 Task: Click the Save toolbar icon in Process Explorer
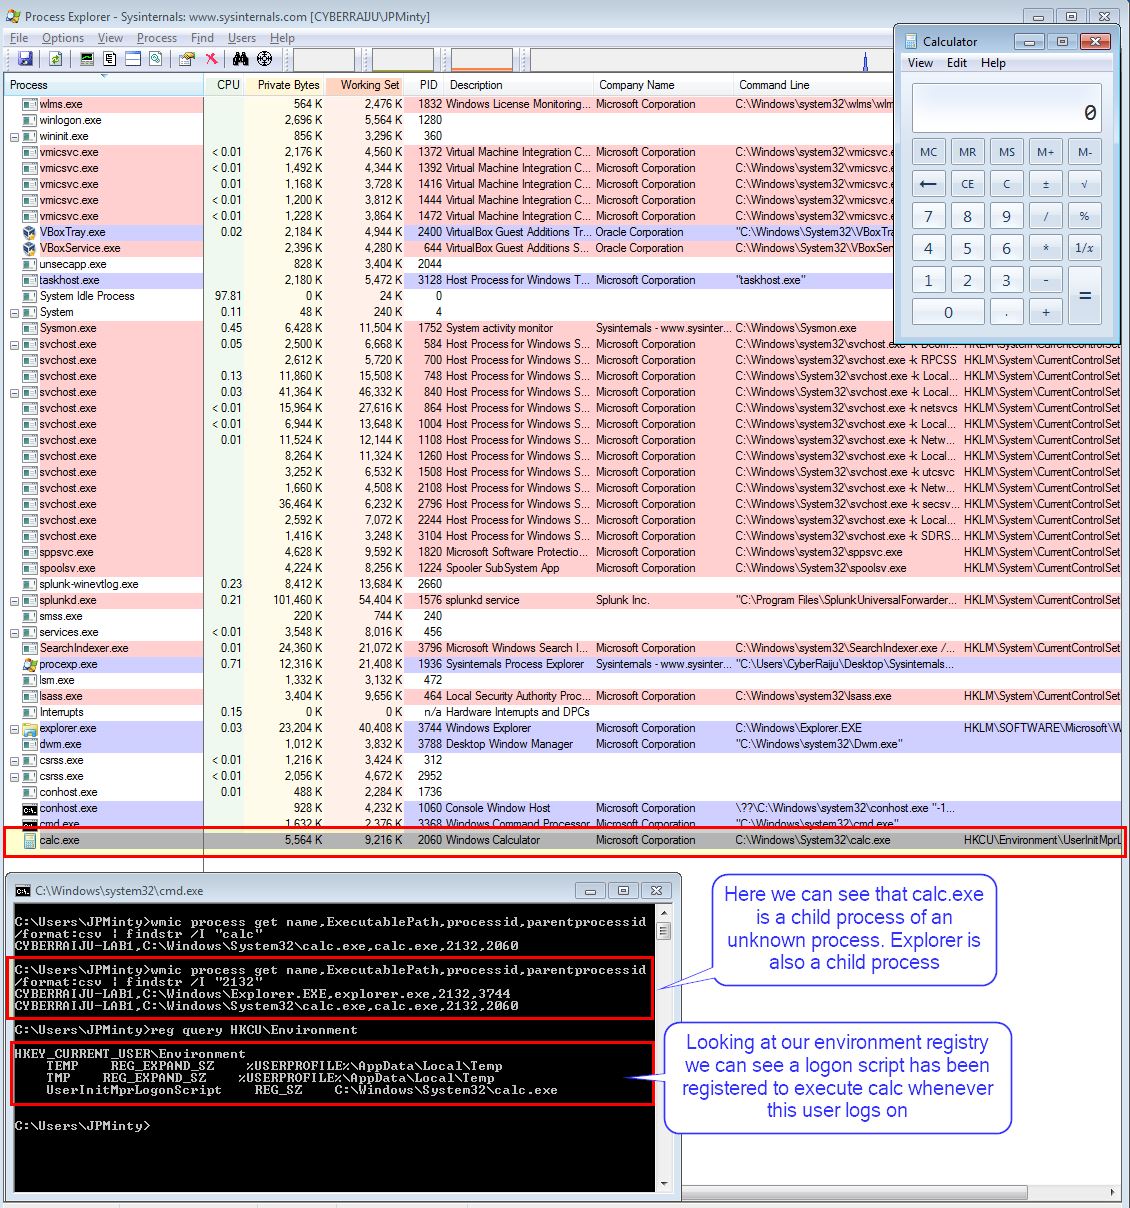click(25, 59)
